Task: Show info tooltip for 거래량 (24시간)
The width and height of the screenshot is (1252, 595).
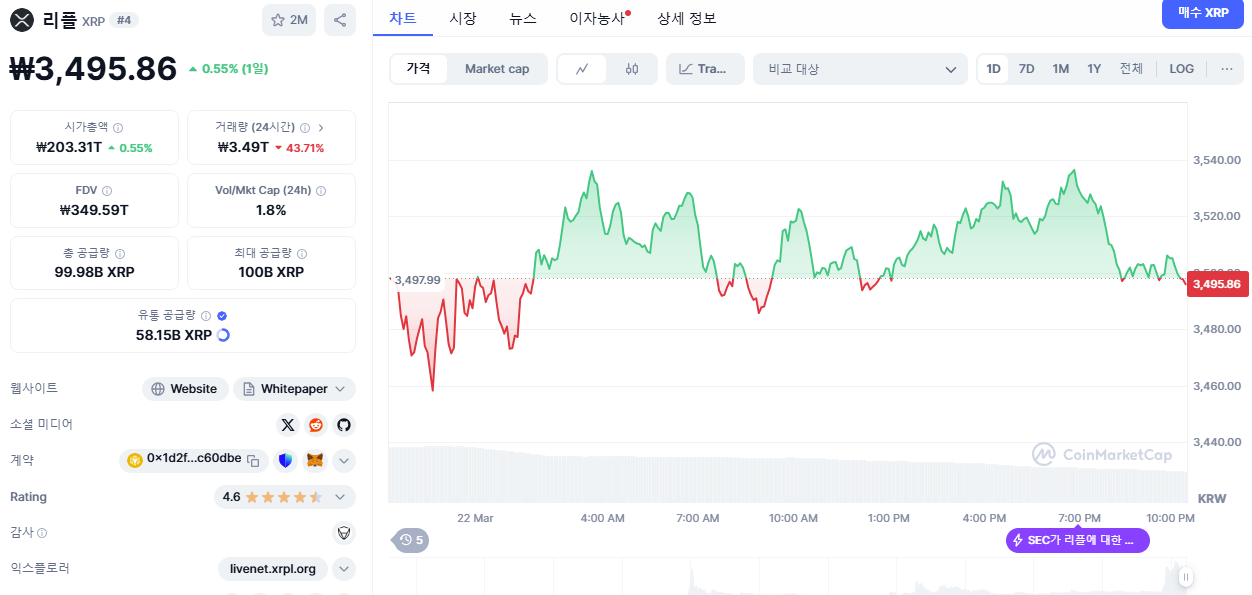Action: click(x=305, y=128)
